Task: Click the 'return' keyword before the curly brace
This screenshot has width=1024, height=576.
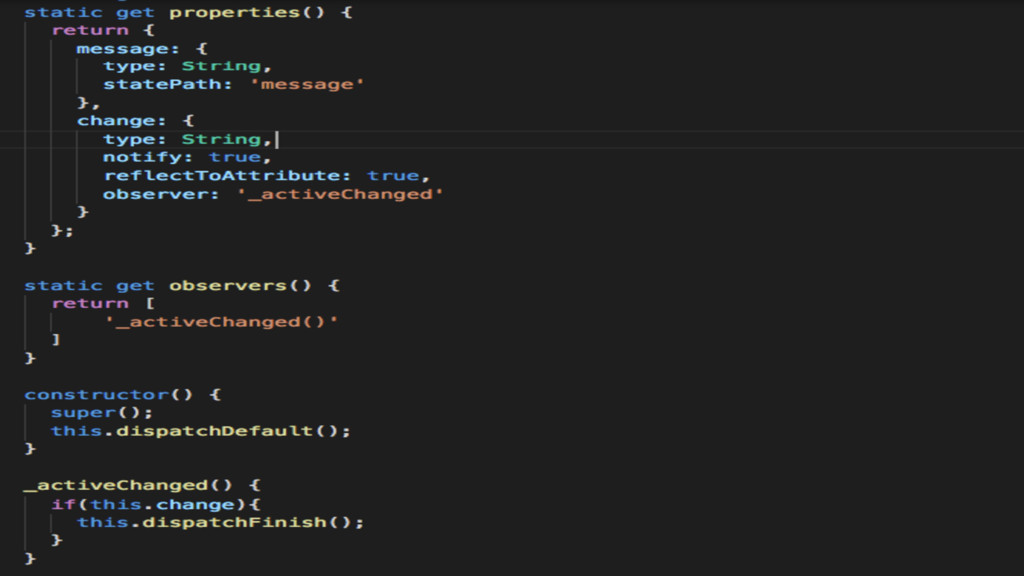Action: coord(90,31)
